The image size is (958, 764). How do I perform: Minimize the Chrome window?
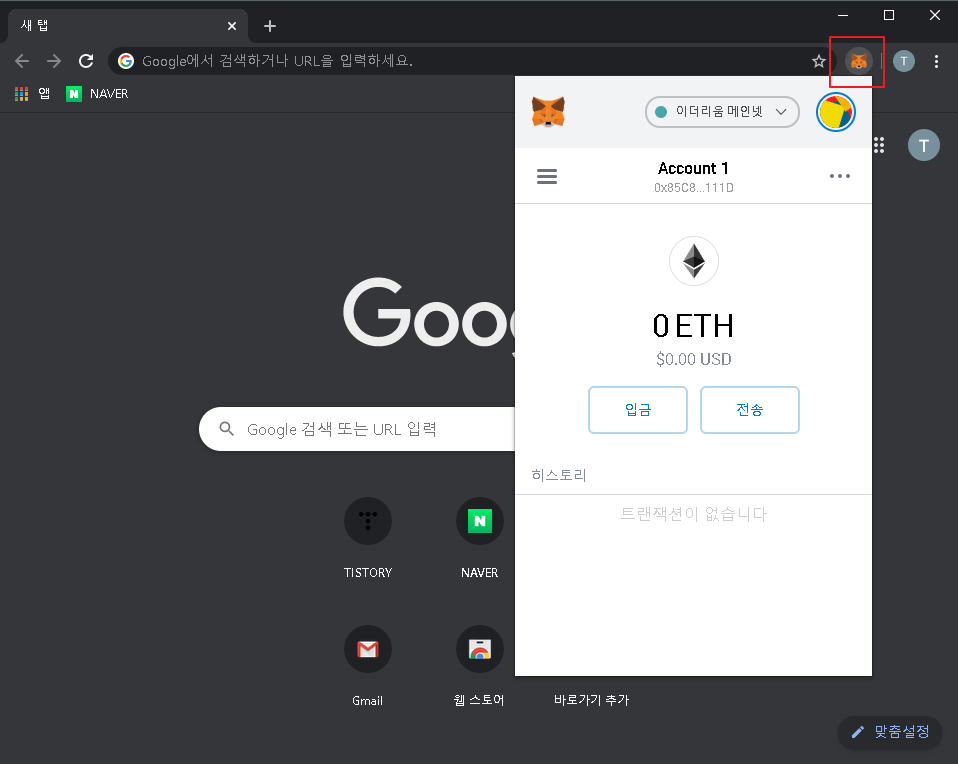click(843, 15)
